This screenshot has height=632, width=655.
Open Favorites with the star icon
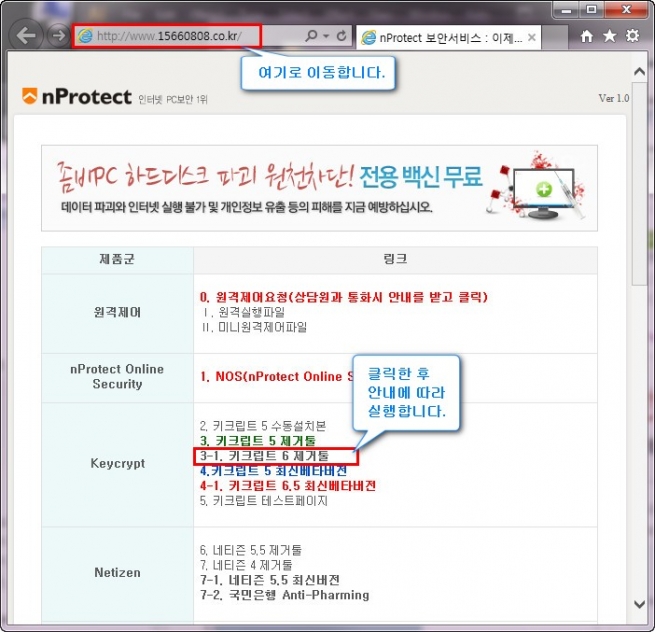coord(609,36)
